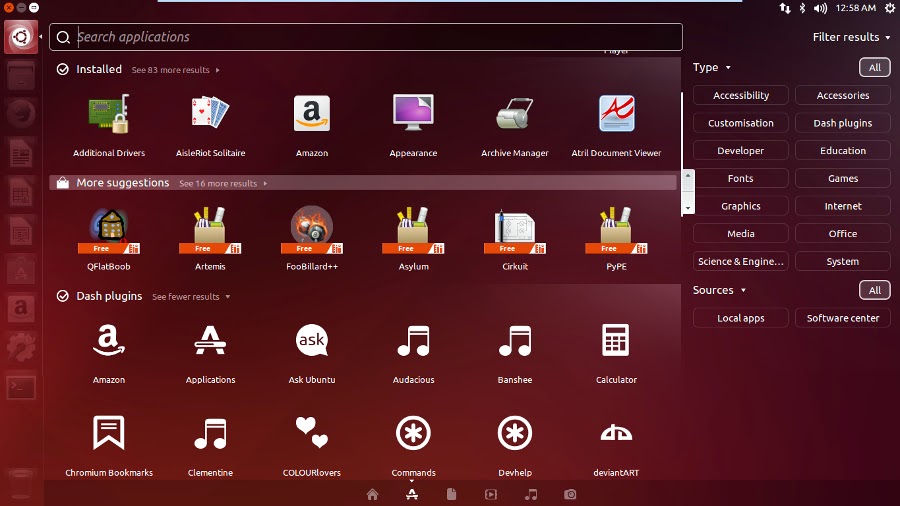Toggle Customisation type filter
This screenshot has width=900, height=506.
[x=740, y=123]
